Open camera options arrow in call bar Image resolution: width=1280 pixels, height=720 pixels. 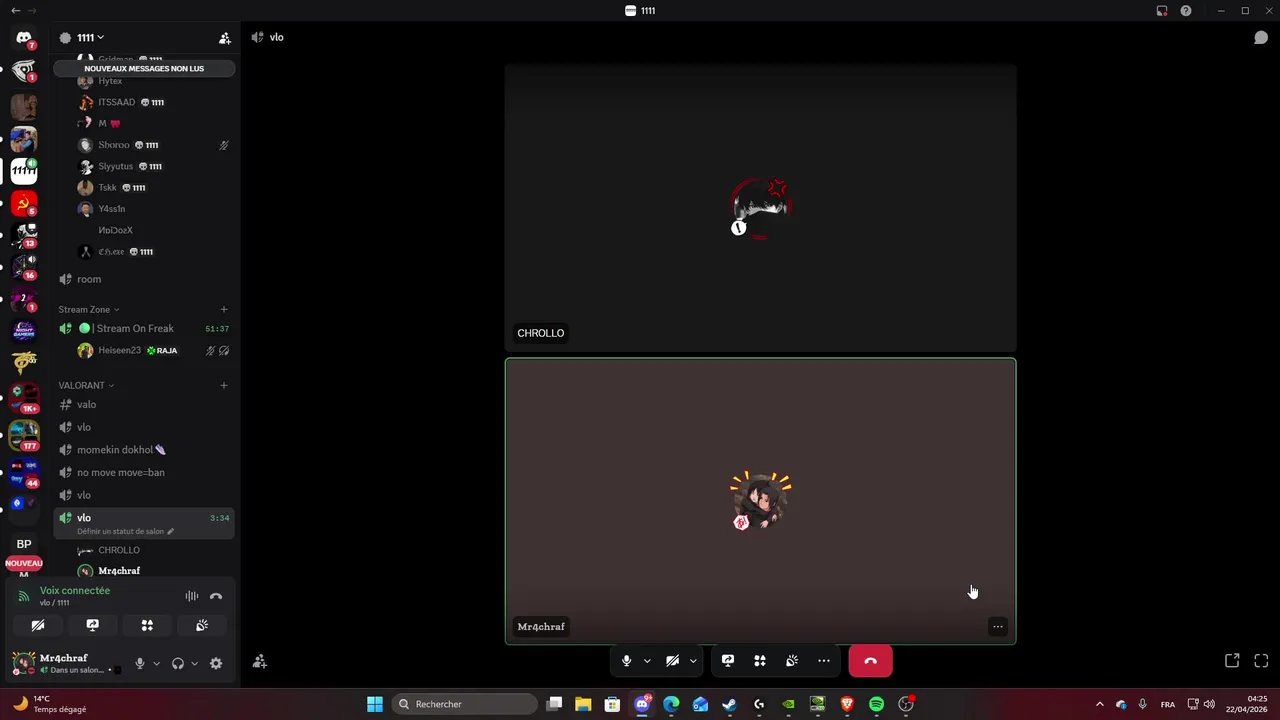[x=693, y=661]
